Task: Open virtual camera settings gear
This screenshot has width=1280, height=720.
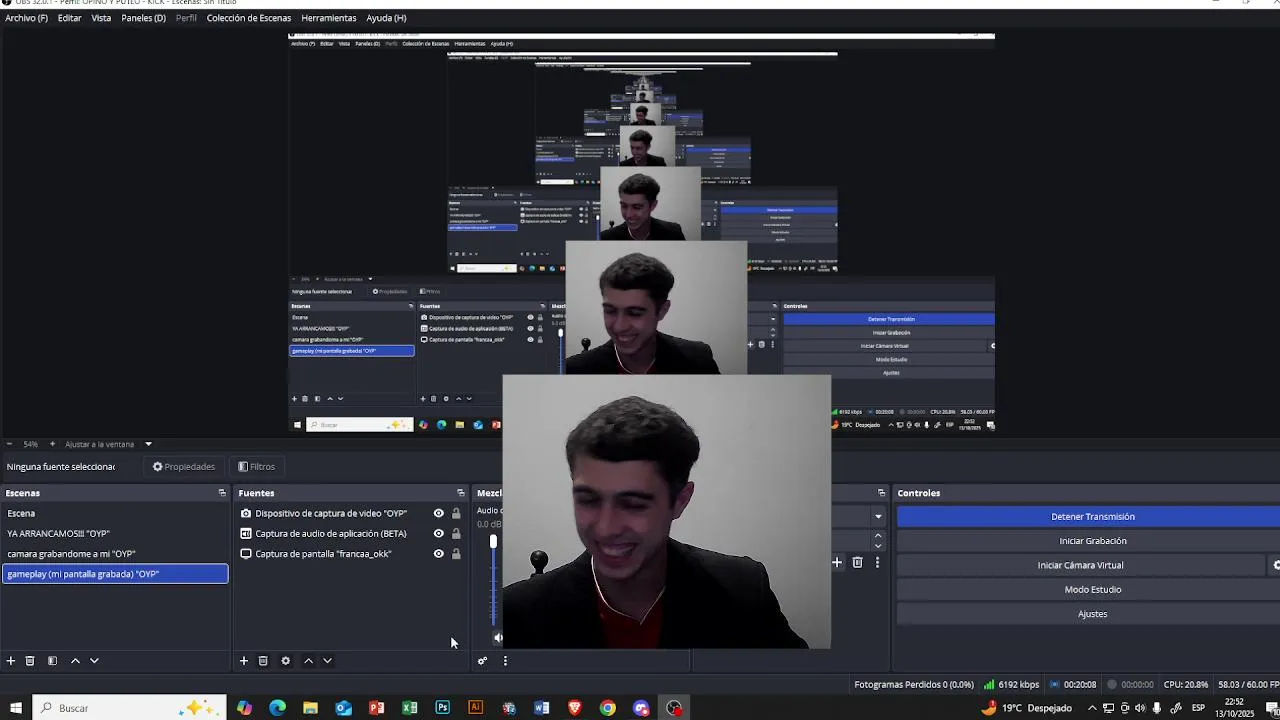Action: point(1275,565)
